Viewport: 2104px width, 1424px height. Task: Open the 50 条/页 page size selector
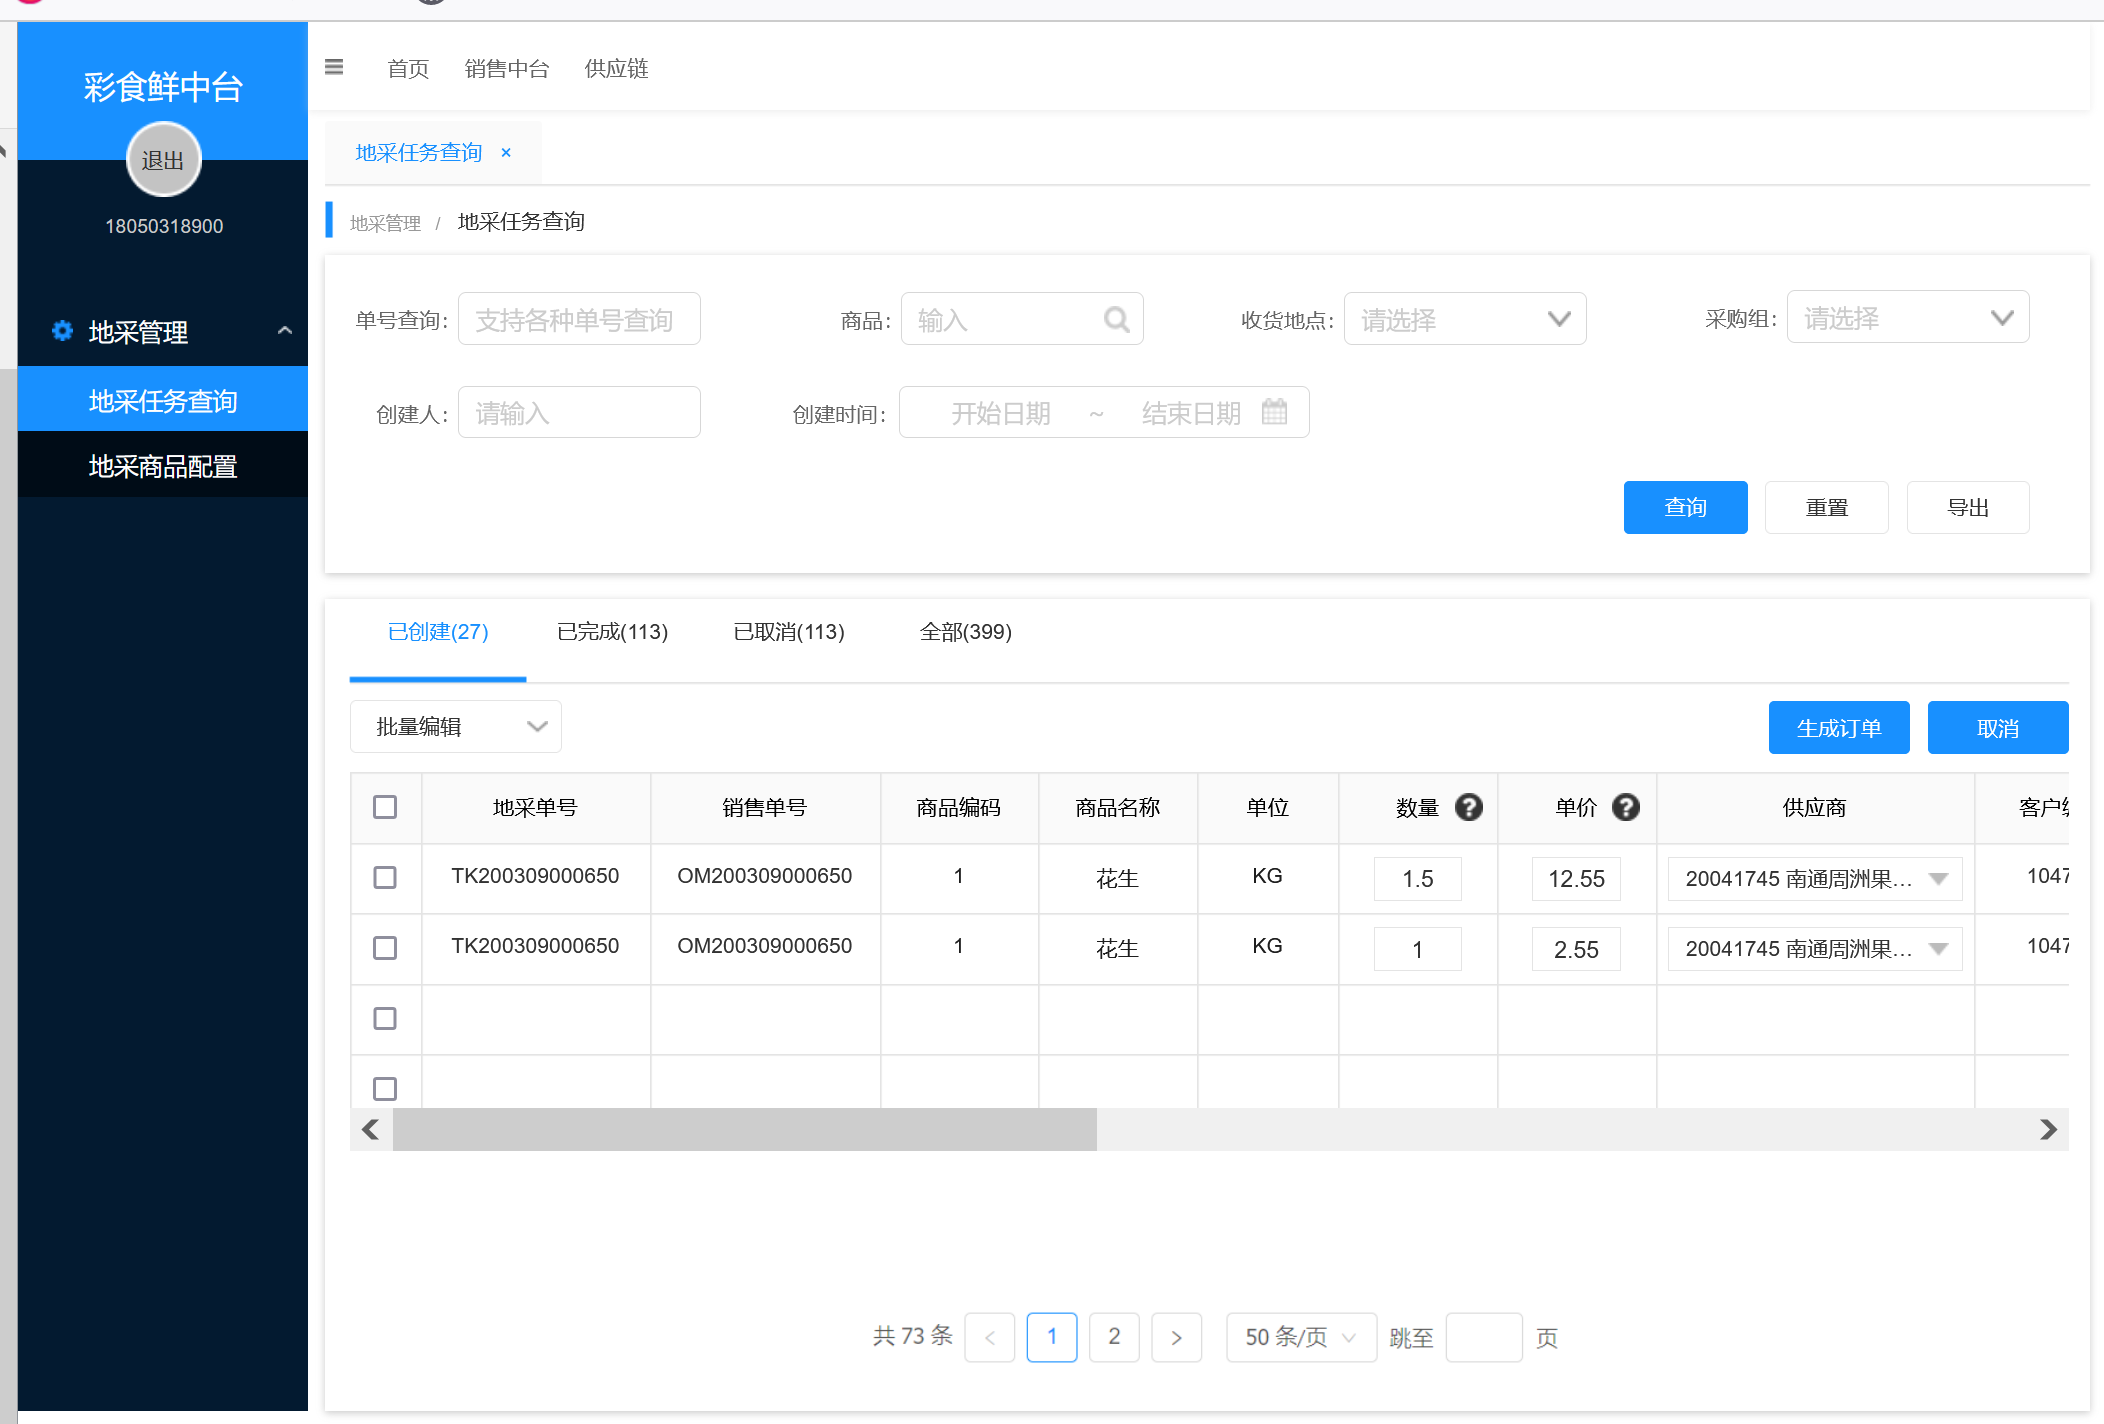point(1301,1337)
